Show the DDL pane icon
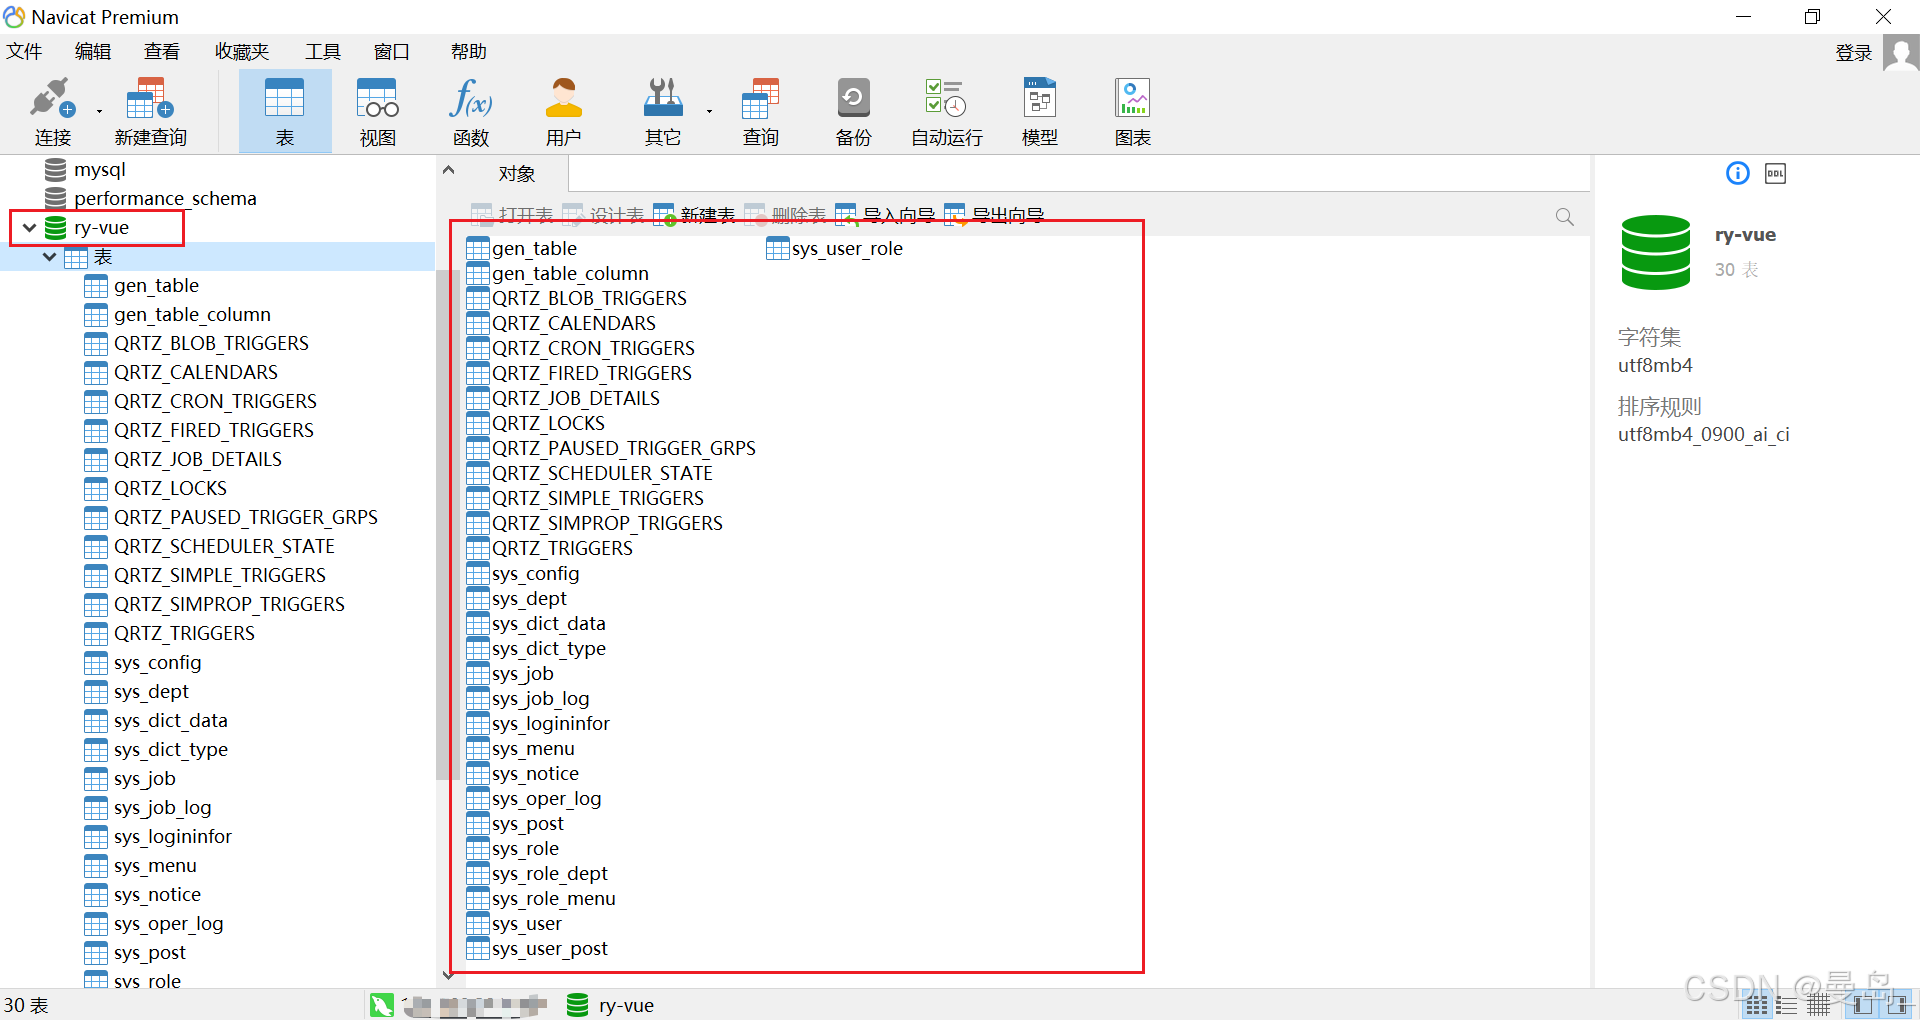 (x=1775, y=174)
